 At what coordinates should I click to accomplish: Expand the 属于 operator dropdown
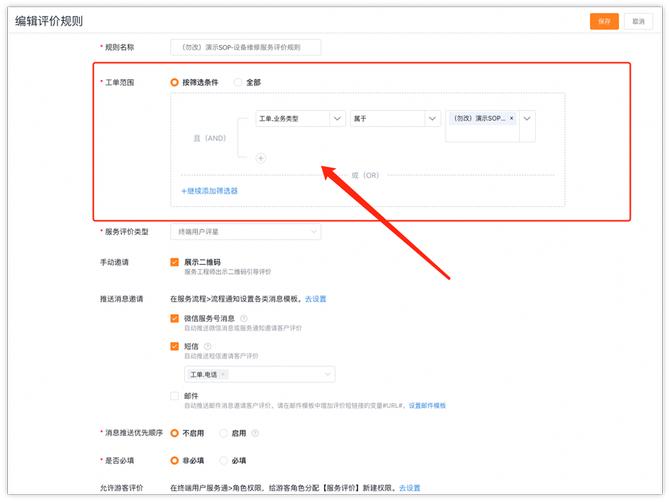click(x=395, y=119)
